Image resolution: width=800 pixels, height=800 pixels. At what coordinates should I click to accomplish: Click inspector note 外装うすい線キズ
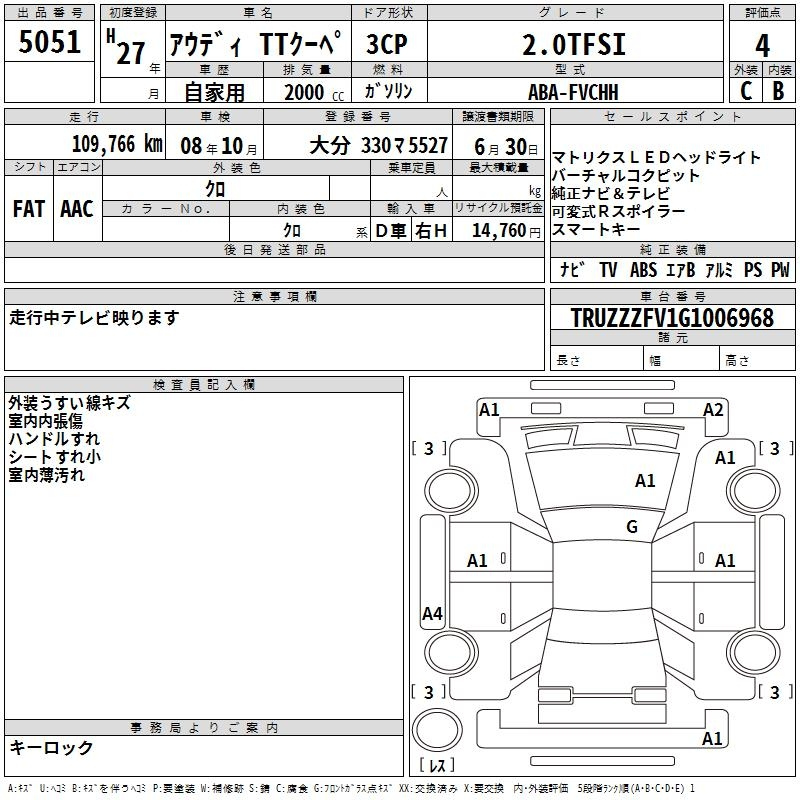point(69,403)
